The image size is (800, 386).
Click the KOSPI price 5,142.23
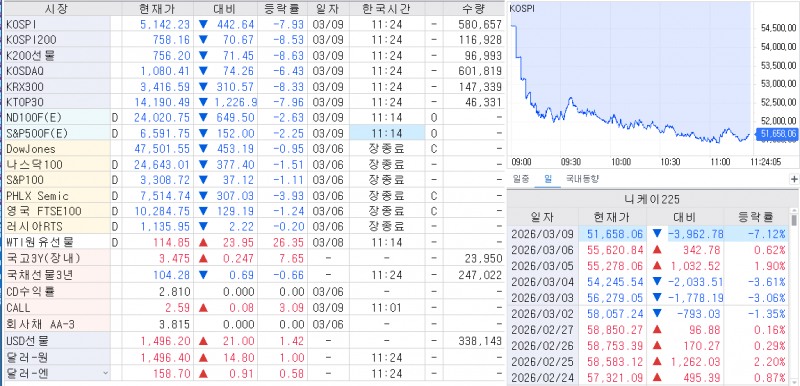coord(164,24)
